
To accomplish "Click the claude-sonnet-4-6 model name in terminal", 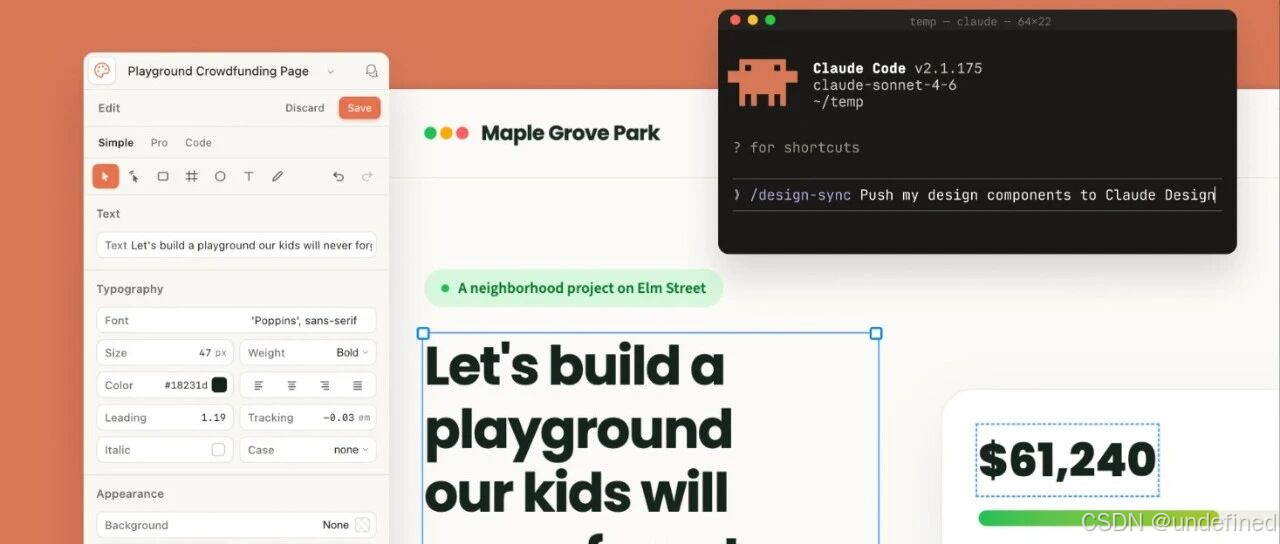I will [x=885, y=85].
